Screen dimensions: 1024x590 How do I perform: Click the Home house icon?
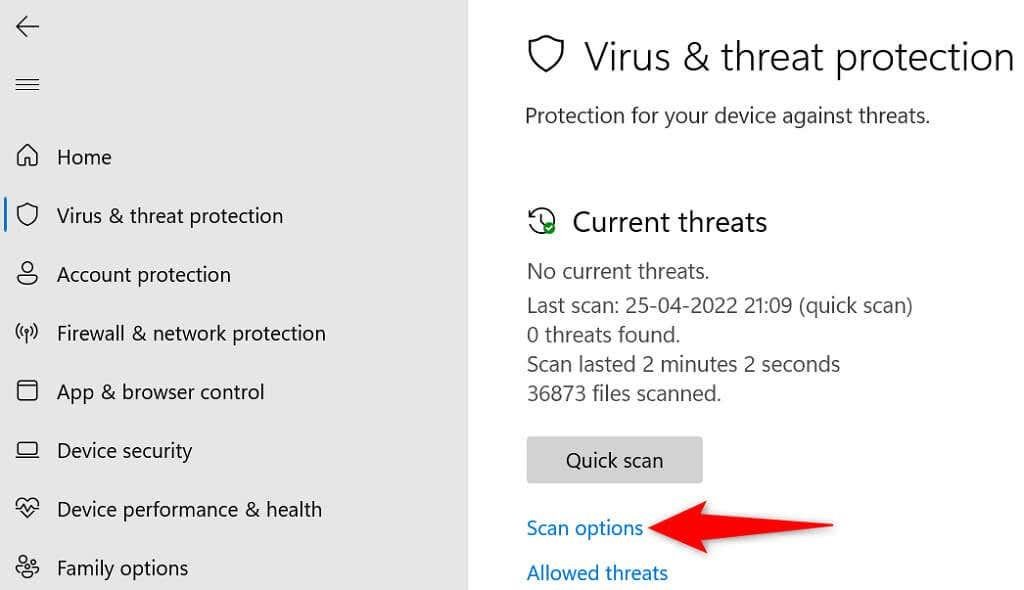click(x=26, y=156)
